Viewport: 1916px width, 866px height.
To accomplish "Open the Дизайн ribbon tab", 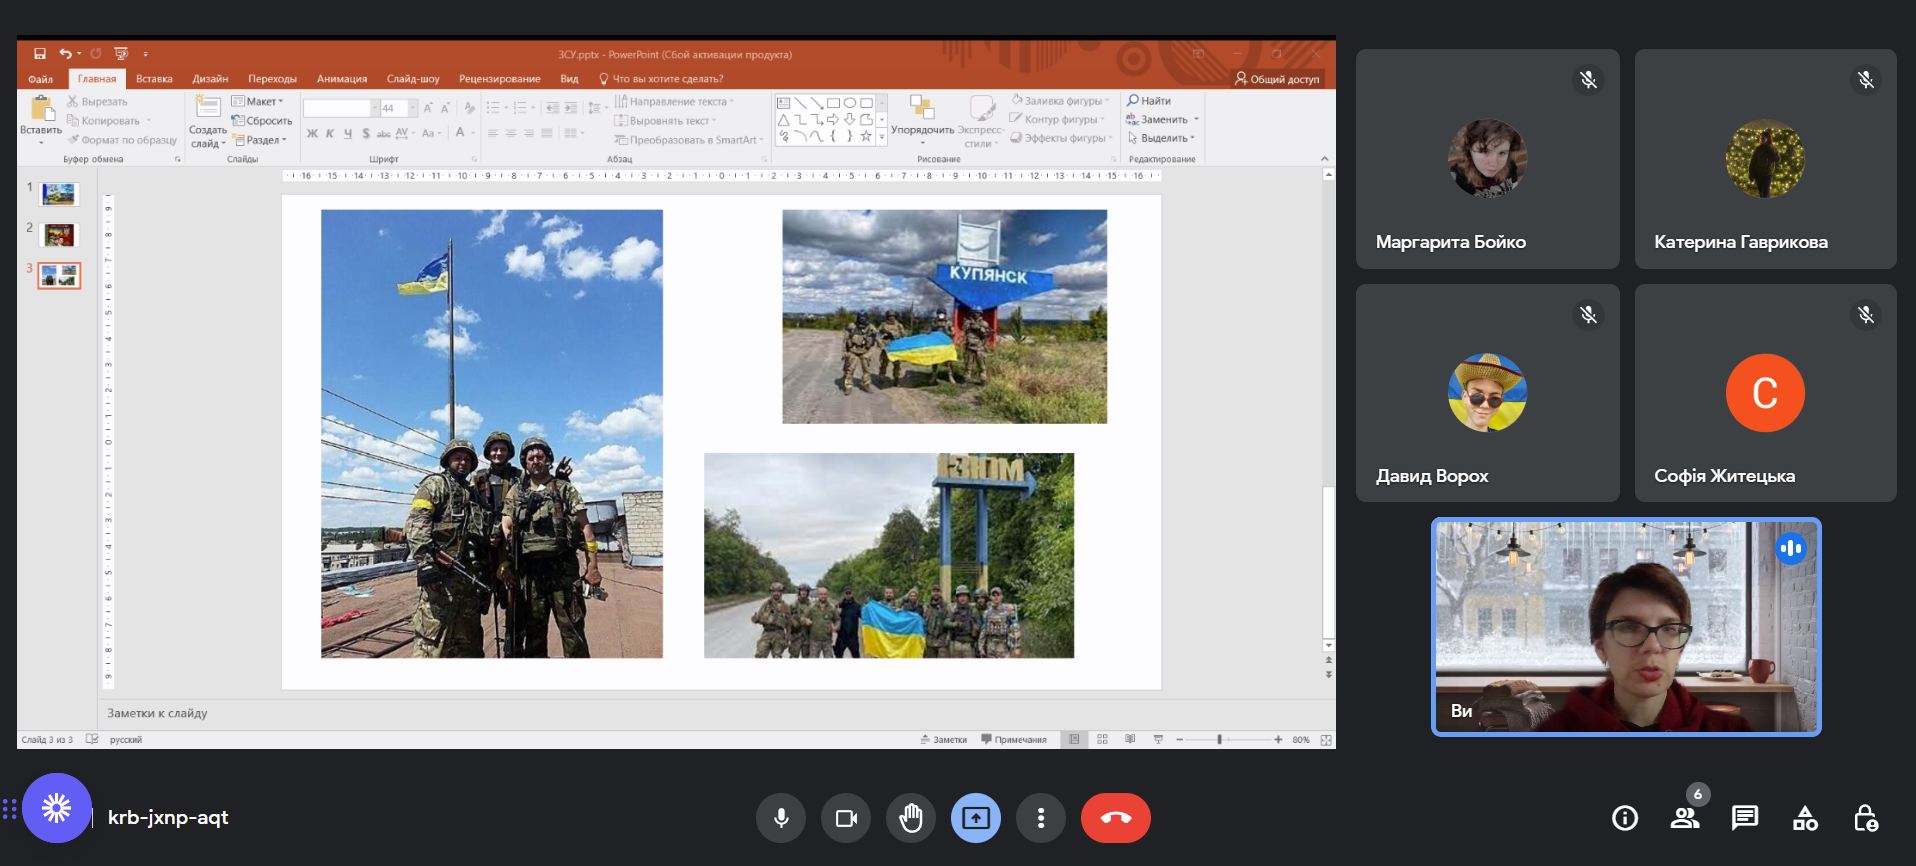I will (210, 79).
